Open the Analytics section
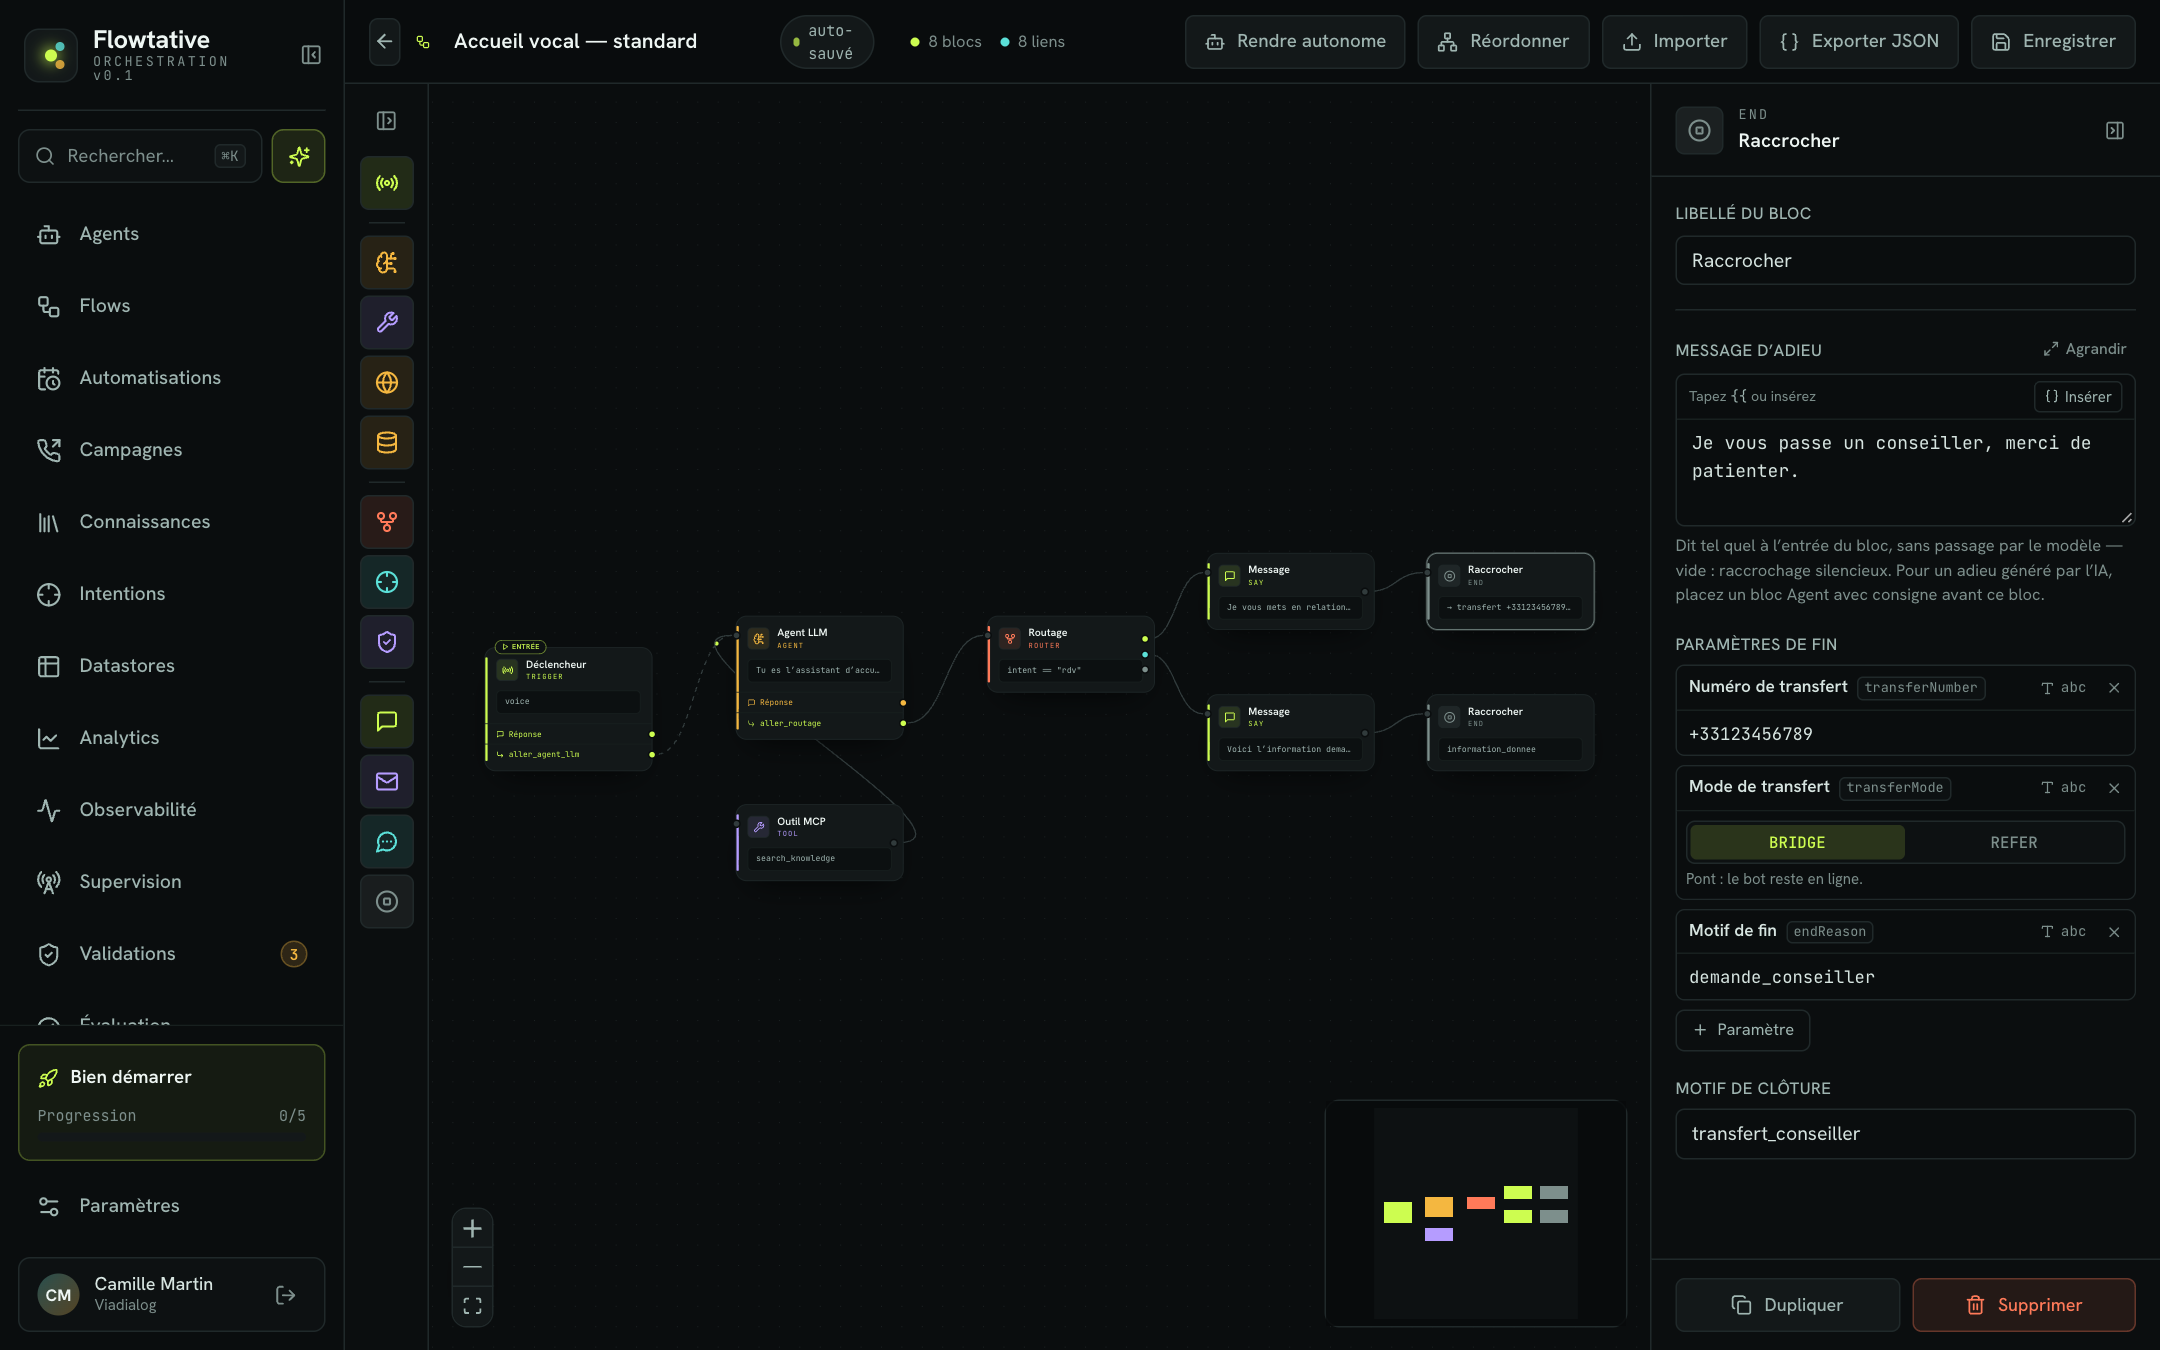Viewport: 2160px width, 1350px height. (x=172, y=738)
